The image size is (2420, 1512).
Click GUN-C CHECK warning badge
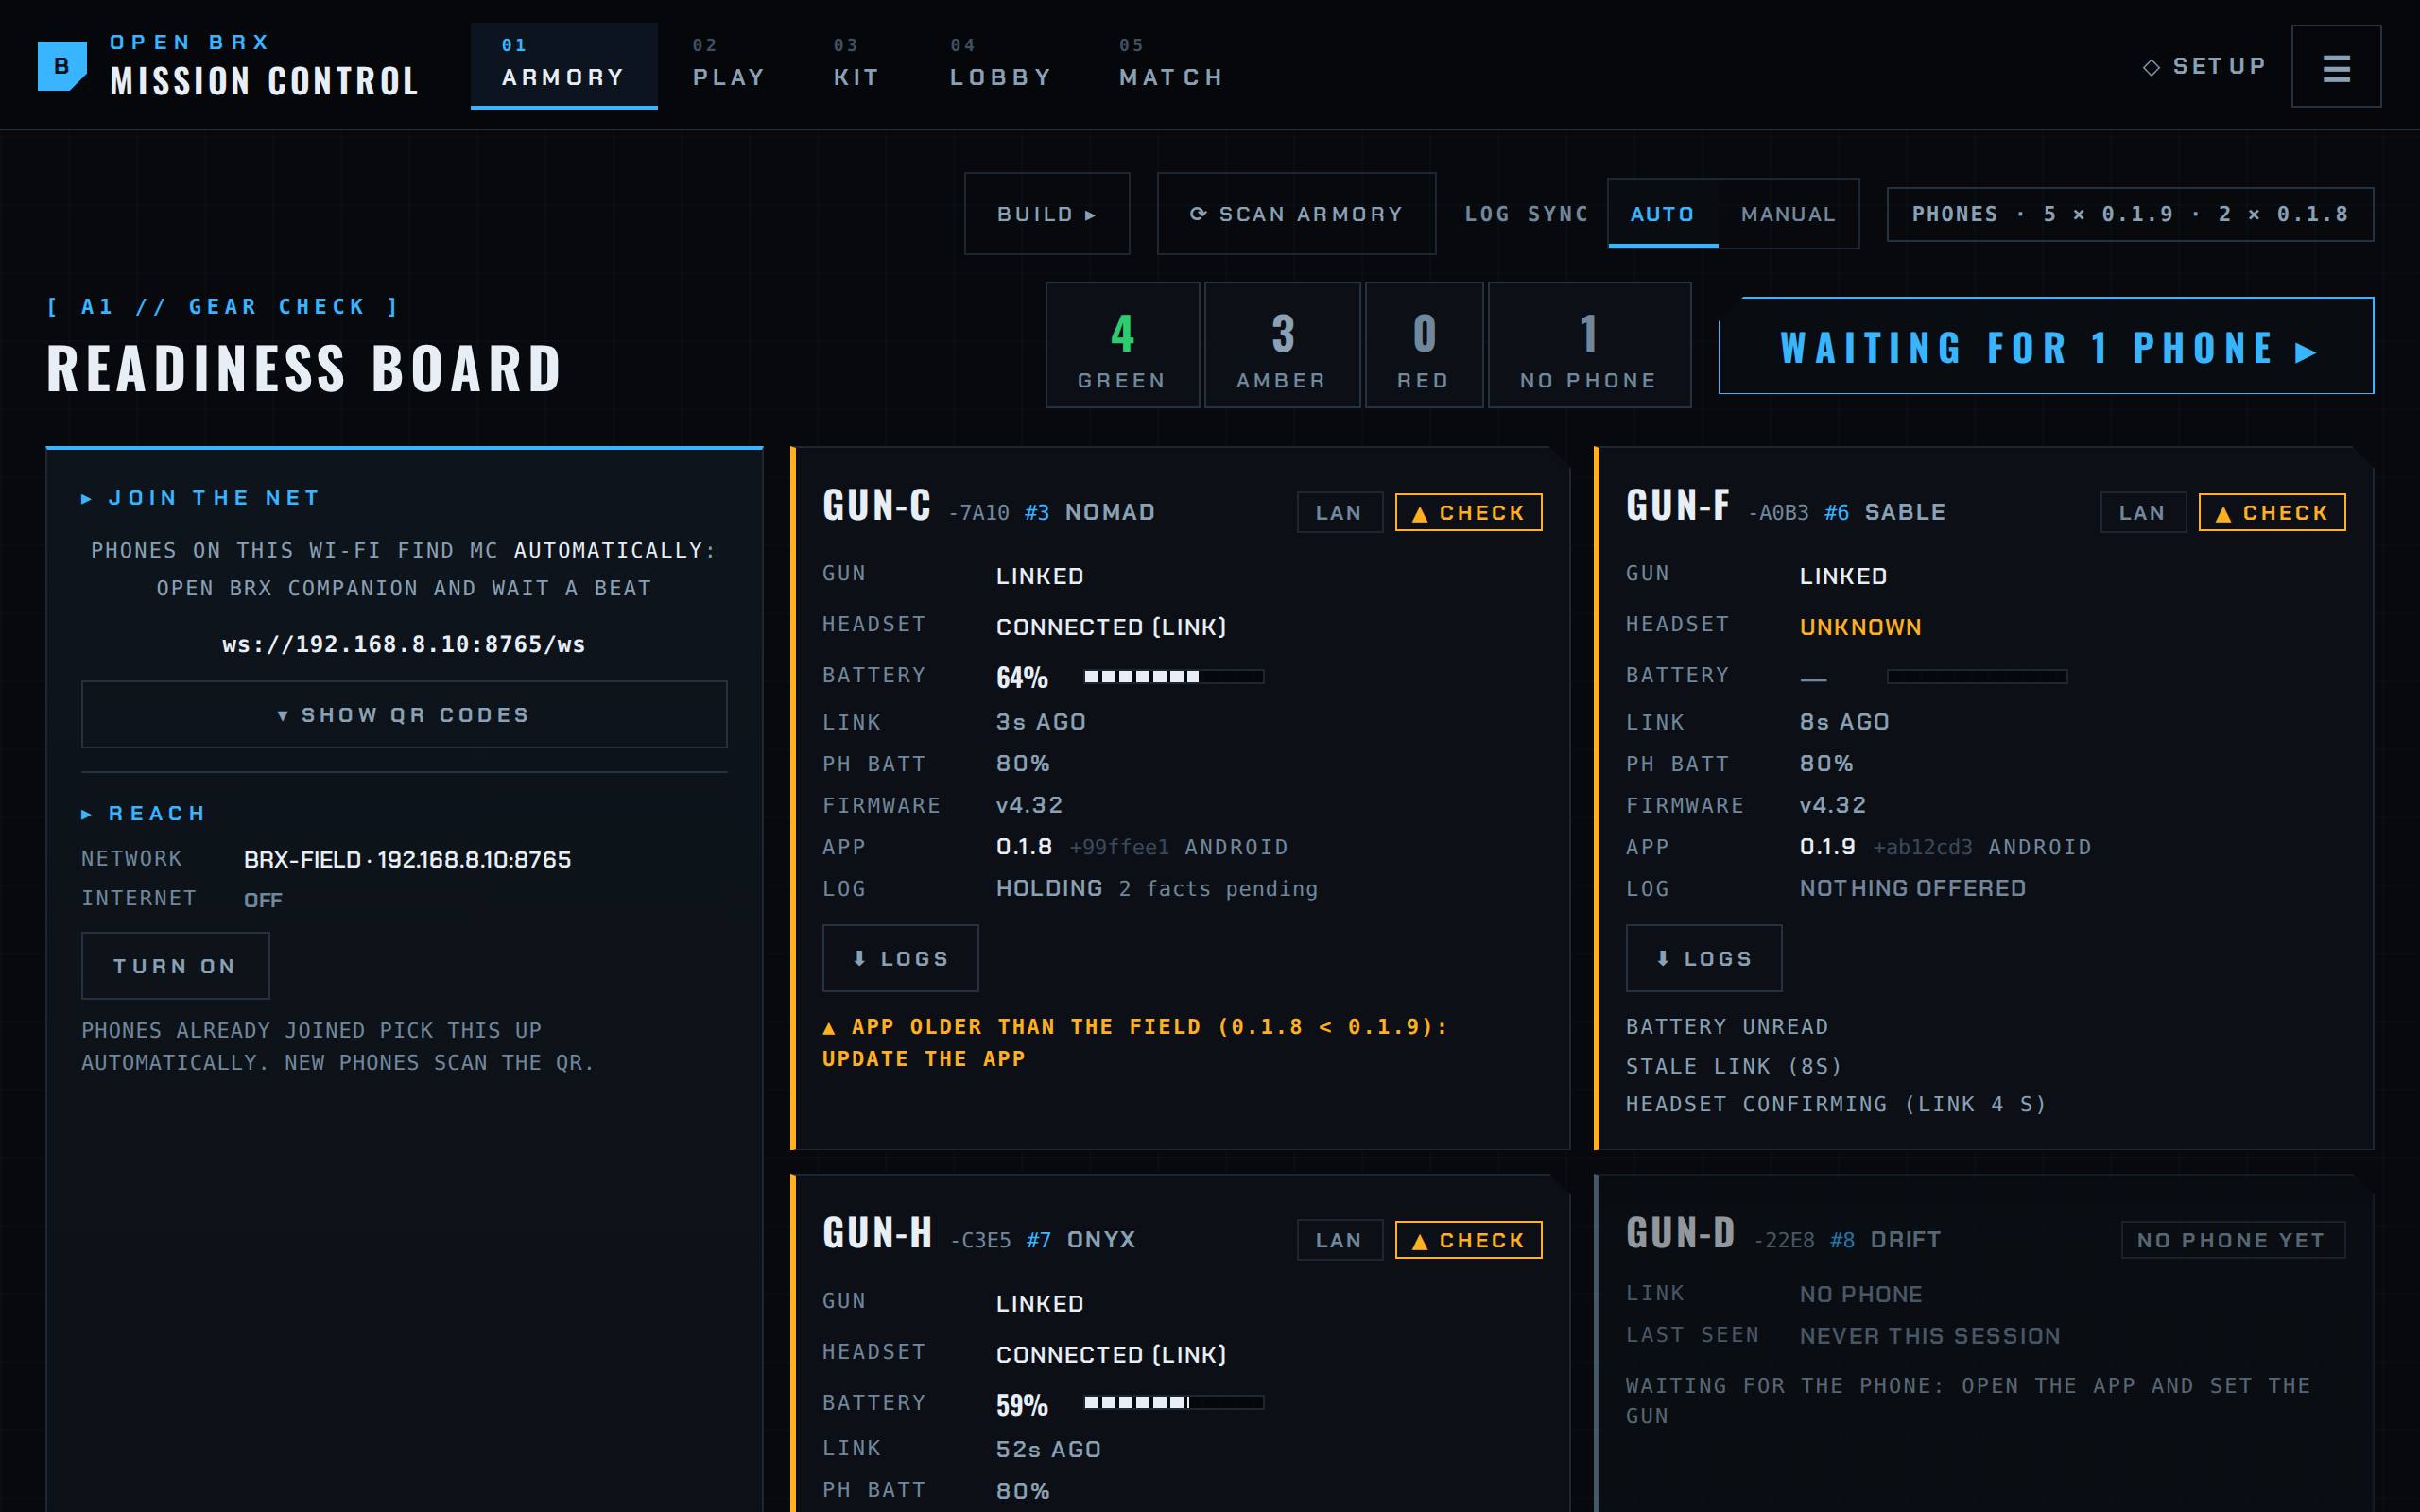pos(1468,512)
